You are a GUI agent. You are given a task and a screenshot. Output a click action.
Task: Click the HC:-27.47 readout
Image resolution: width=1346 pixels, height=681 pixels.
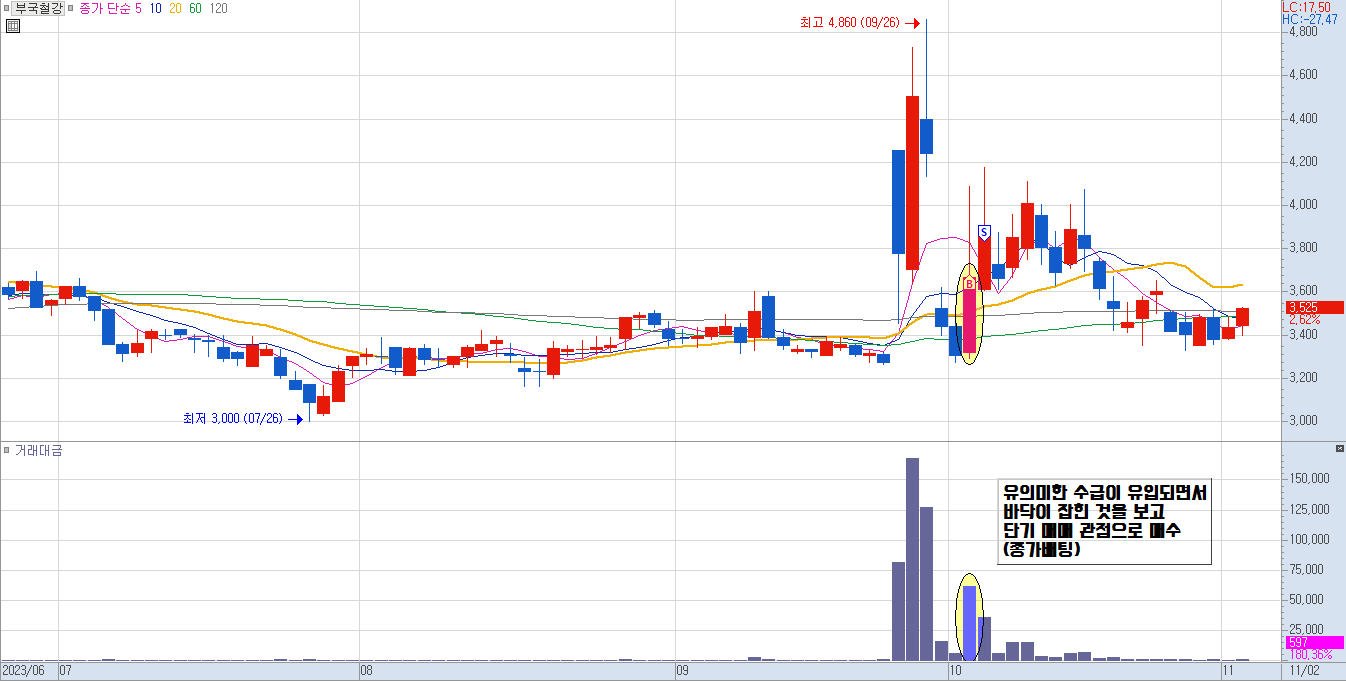pyautogui.click(x=1309, y=19)
